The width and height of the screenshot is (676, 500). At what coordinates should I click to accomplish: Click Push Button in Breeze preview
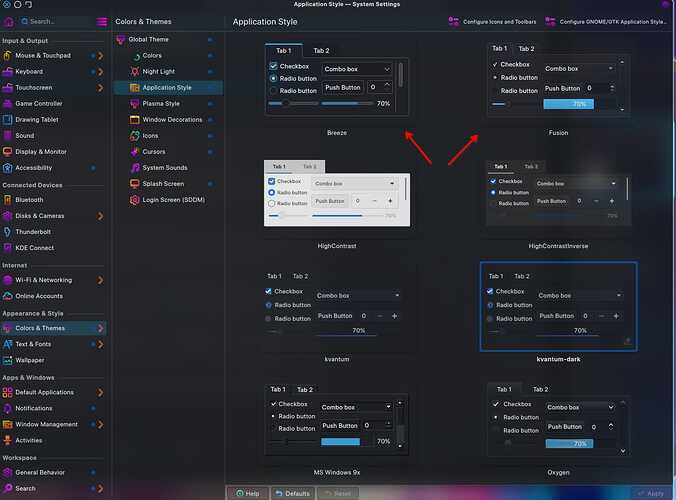[343, 88]
